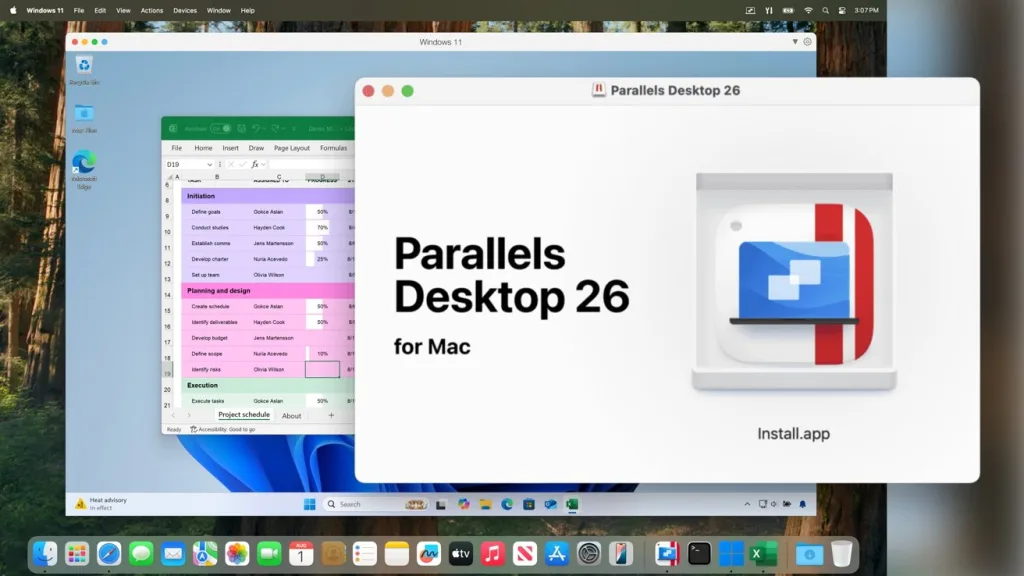Image resolution: width=1024 pixels, height=576 pixels.
Task: Open the Actions menu in the macOS menu bar
Action: point(151,10)
